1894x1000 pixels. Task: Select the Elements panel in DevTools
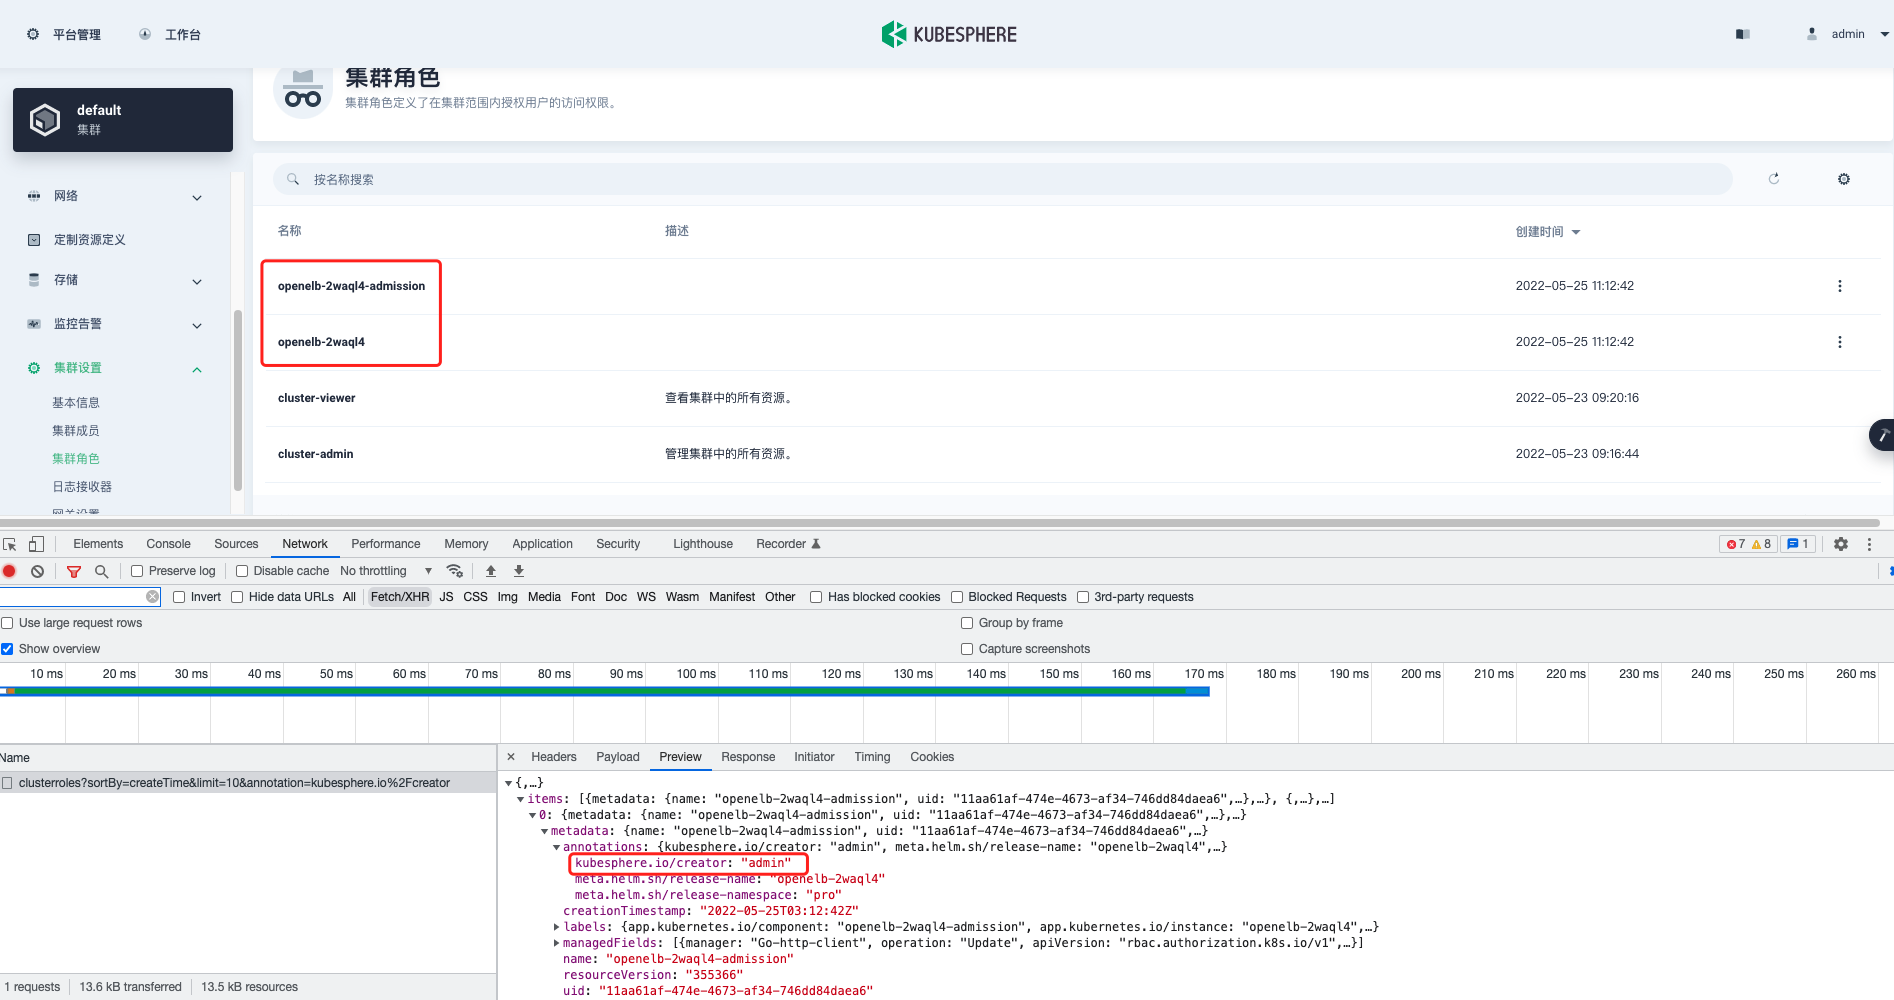pos(97,543)
